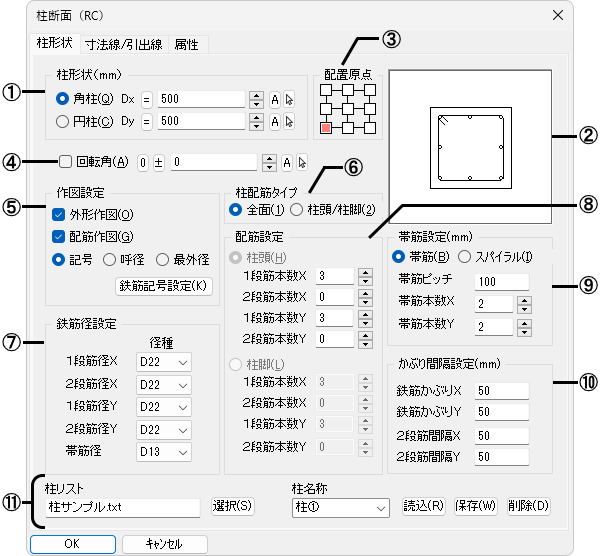600x556 pixels.
Task: Click the pointer pick icon for Dx
Action: 290,99
